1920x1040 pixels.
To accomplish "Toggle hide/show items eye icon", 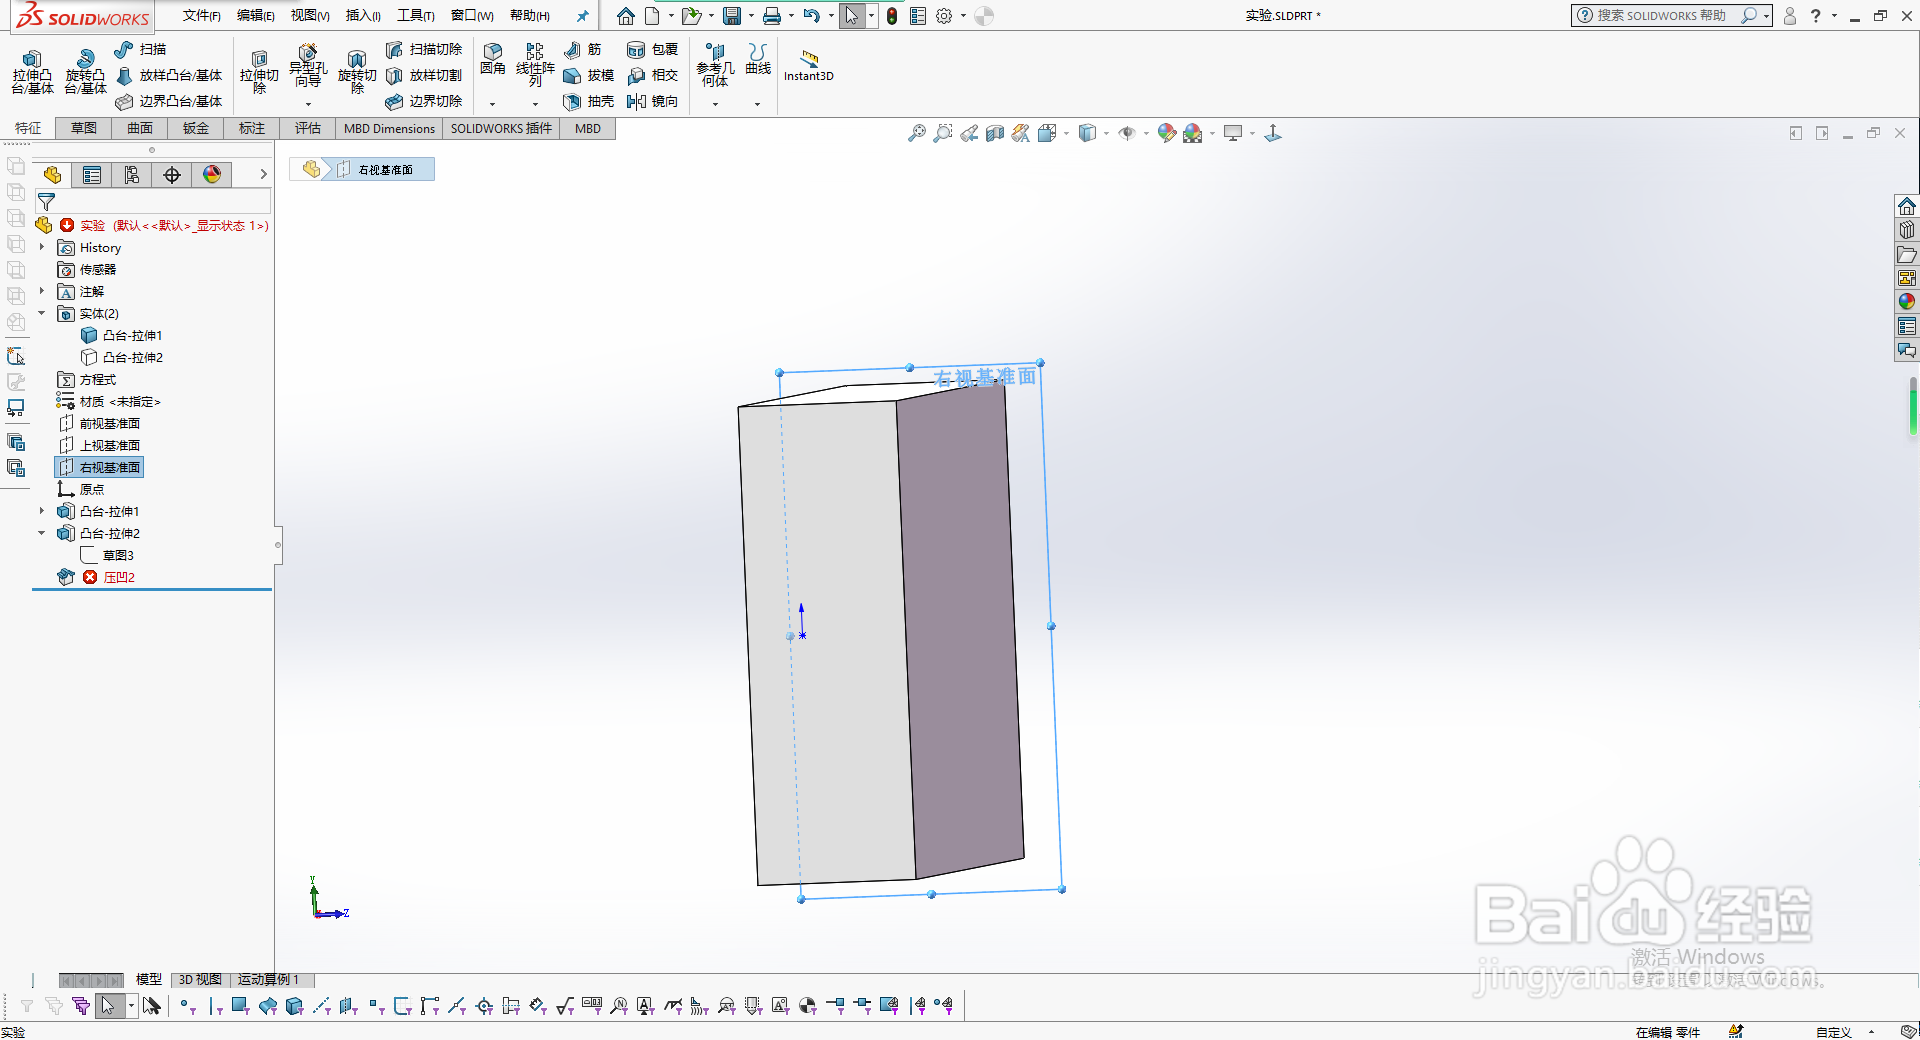I will tap(1128, 132).
